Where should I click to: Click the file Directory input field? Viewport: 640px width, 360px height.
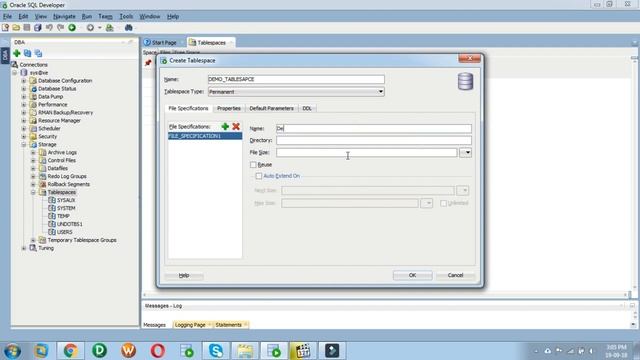tap(374, 140)
